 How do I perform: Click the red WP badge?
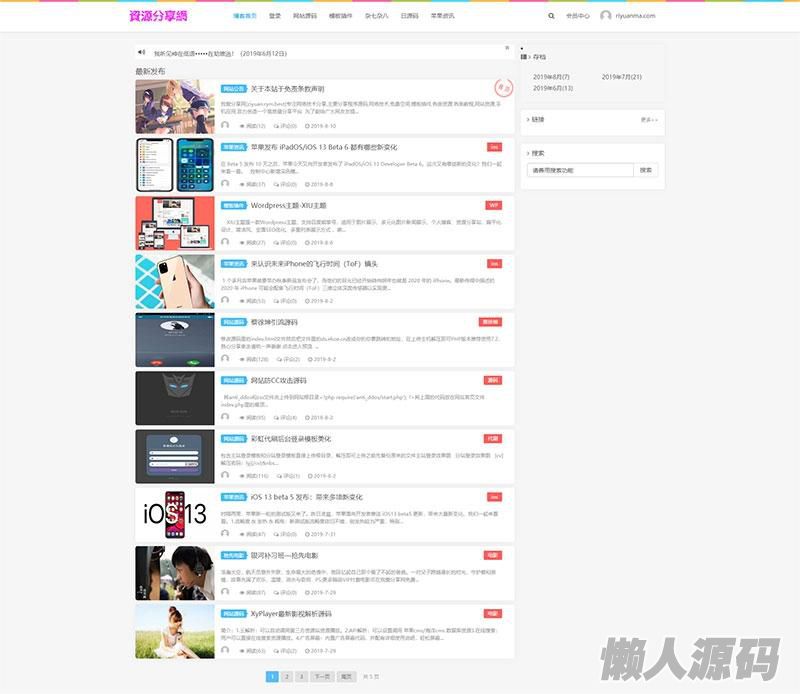coord(493,205)
